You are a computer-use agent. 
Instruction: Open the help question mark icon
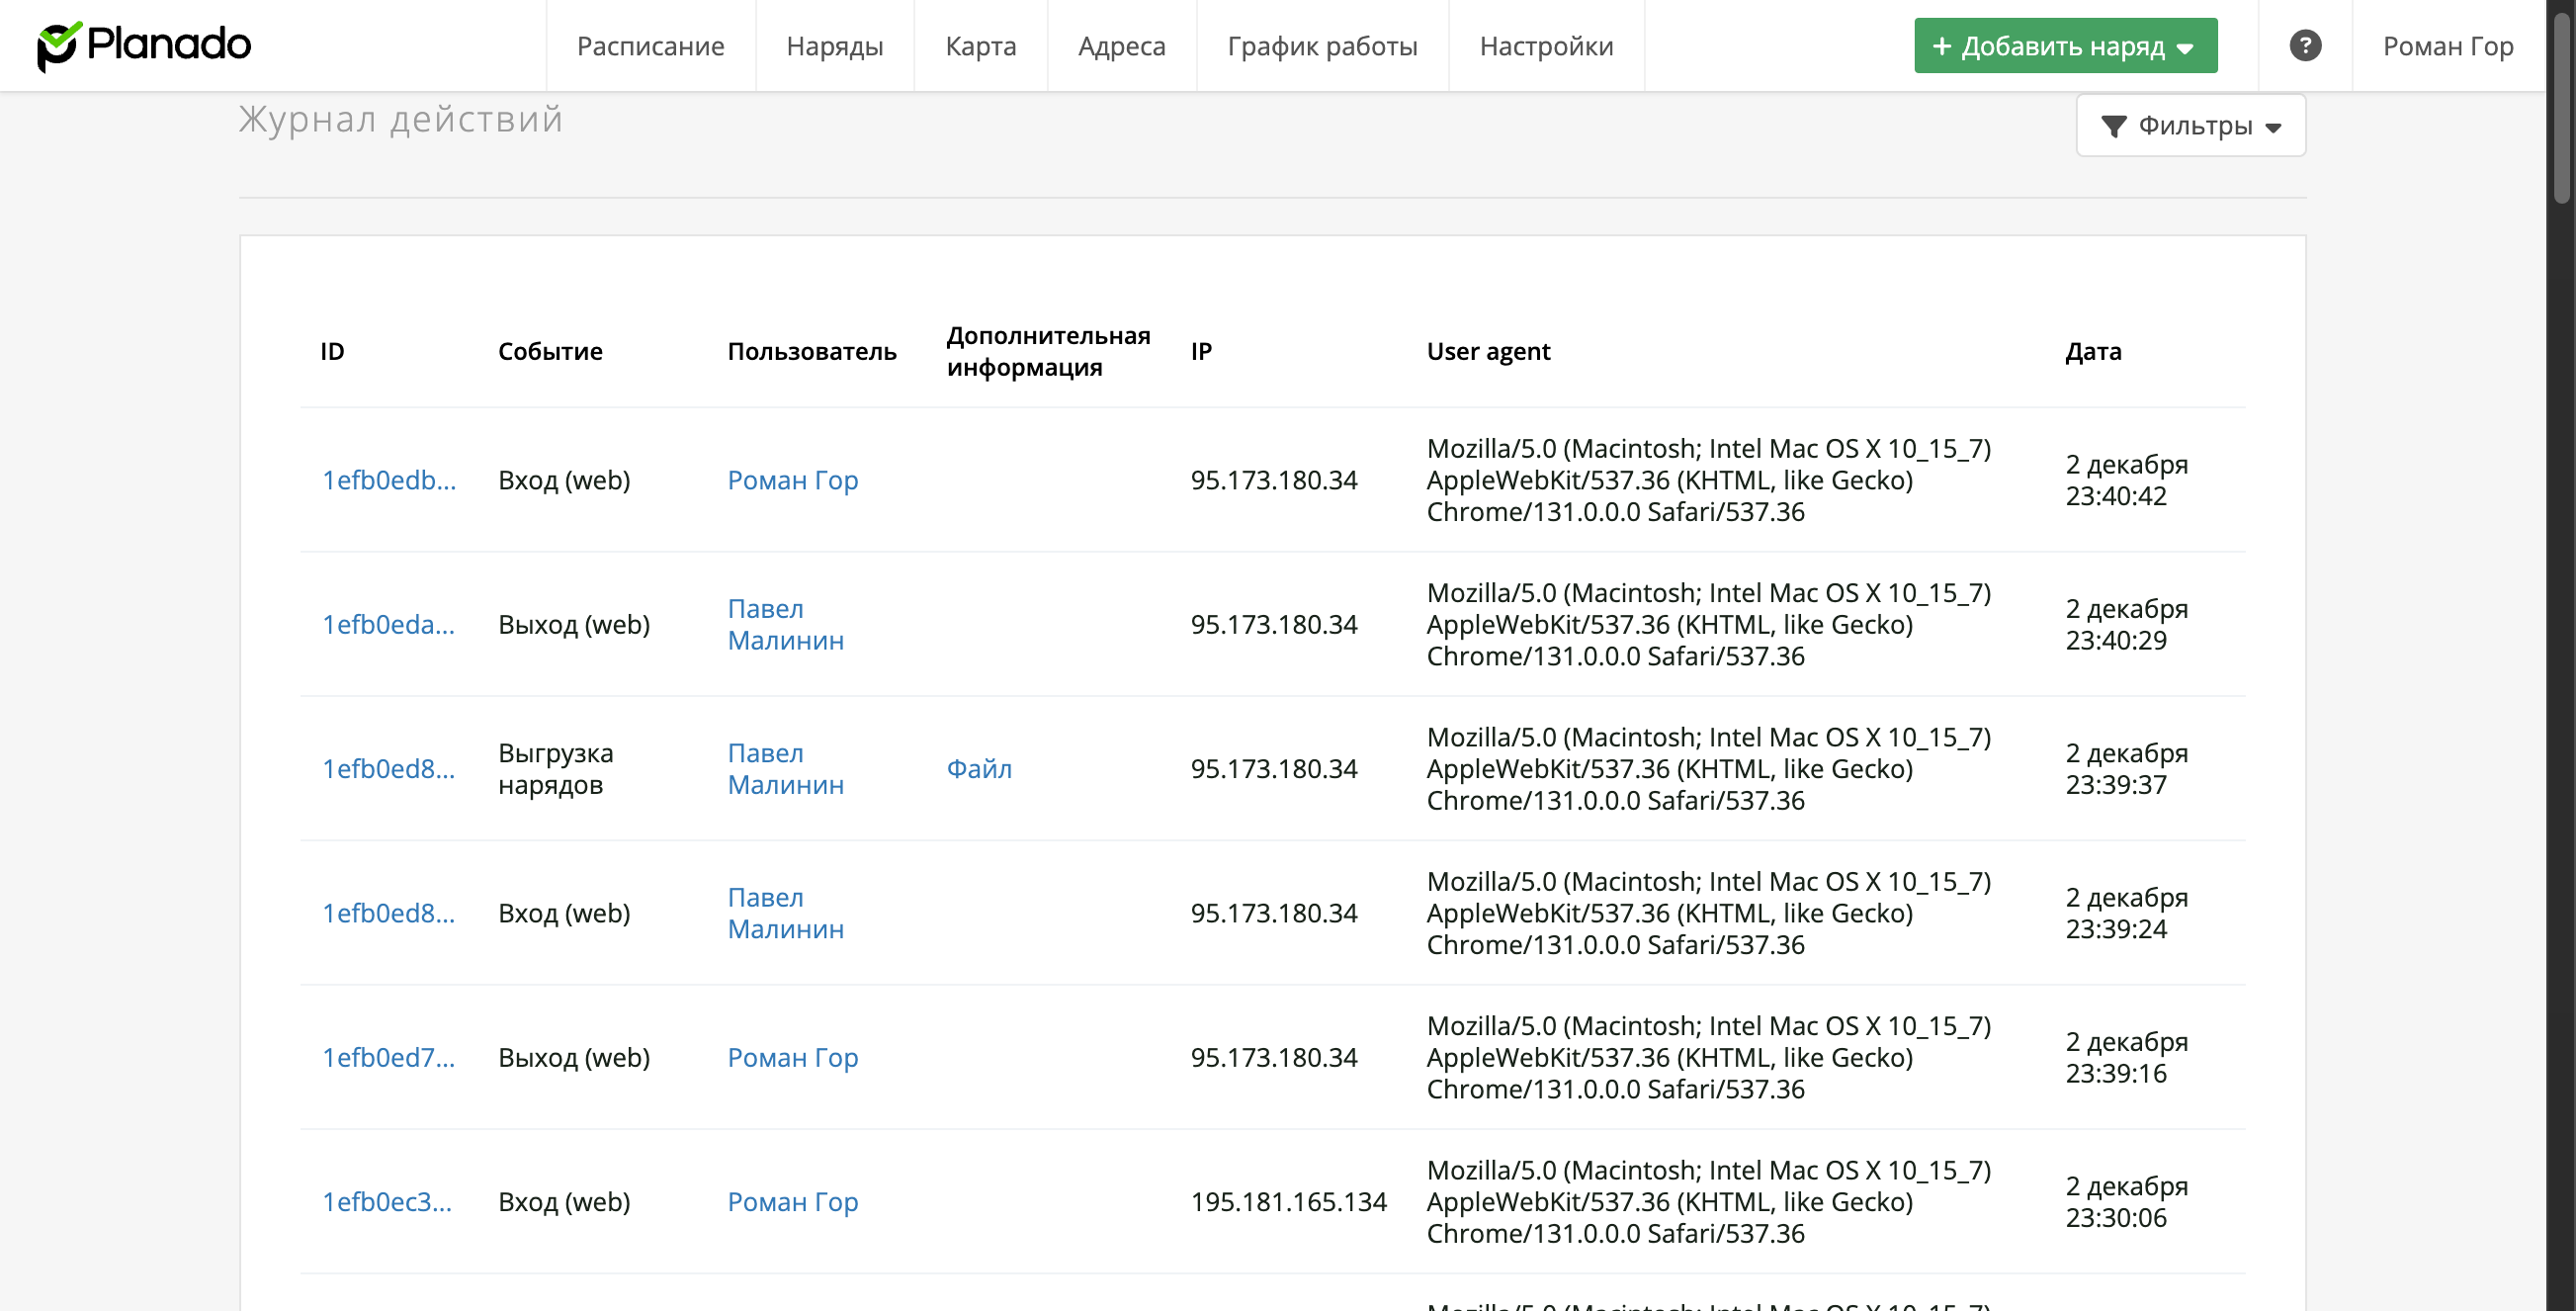click(x=2305, y=45)
